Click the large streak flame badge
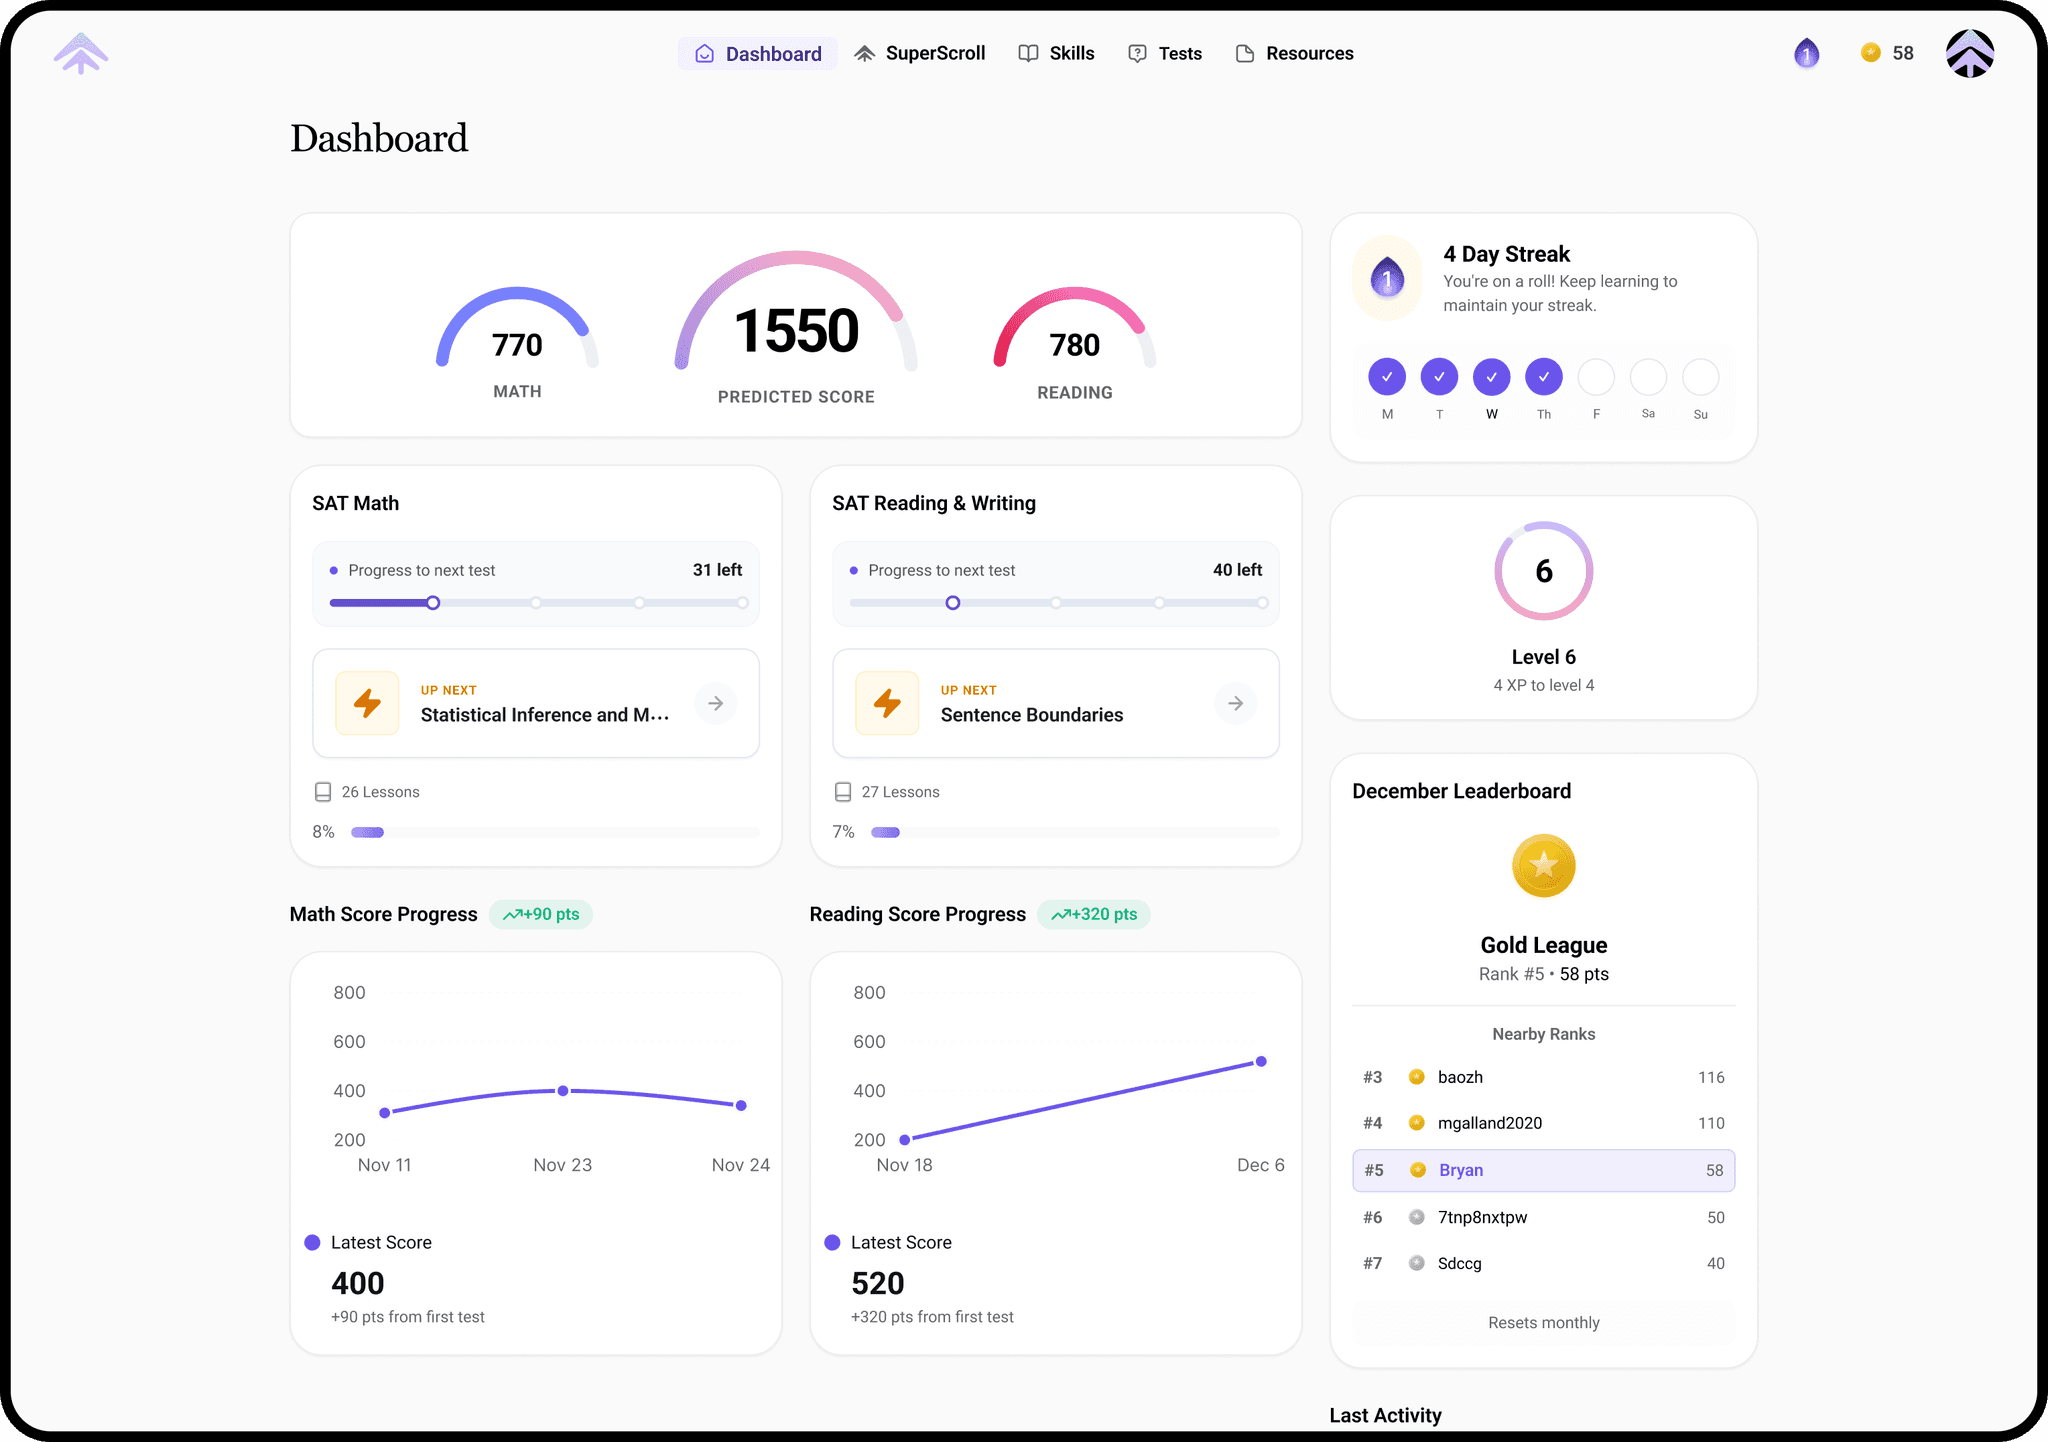 [1387, 279]
